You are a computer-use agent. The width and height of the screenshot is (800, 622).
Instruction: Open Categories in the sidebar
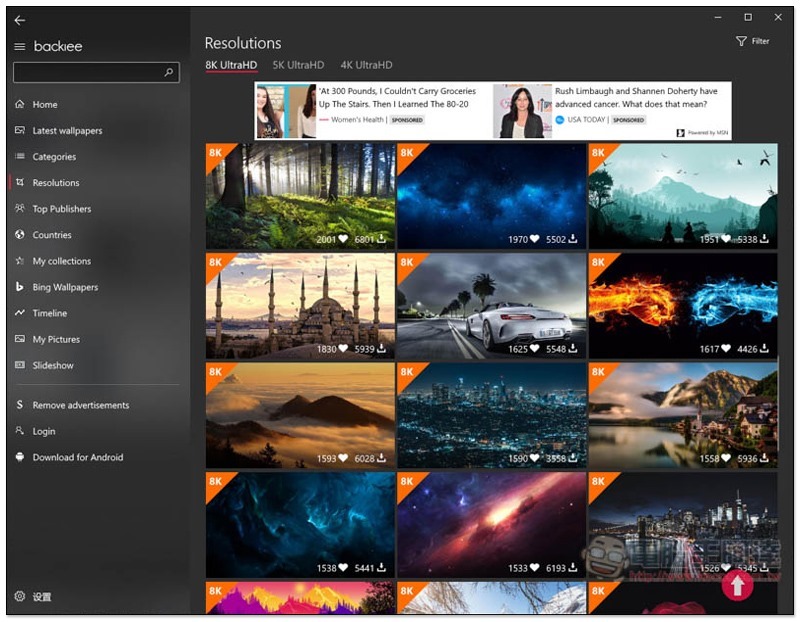[54, 157]
